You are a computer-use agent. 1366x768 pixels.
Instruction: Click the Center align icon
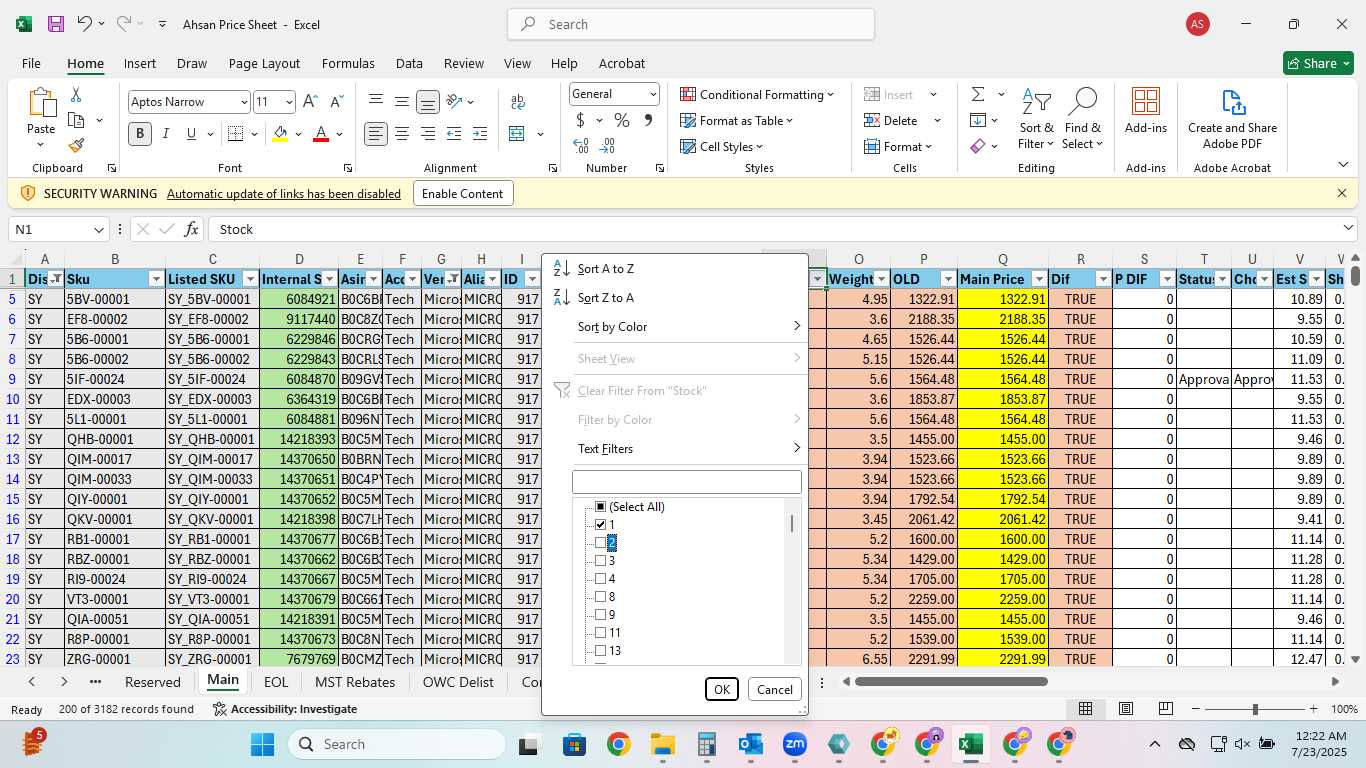tap(402, 133)
